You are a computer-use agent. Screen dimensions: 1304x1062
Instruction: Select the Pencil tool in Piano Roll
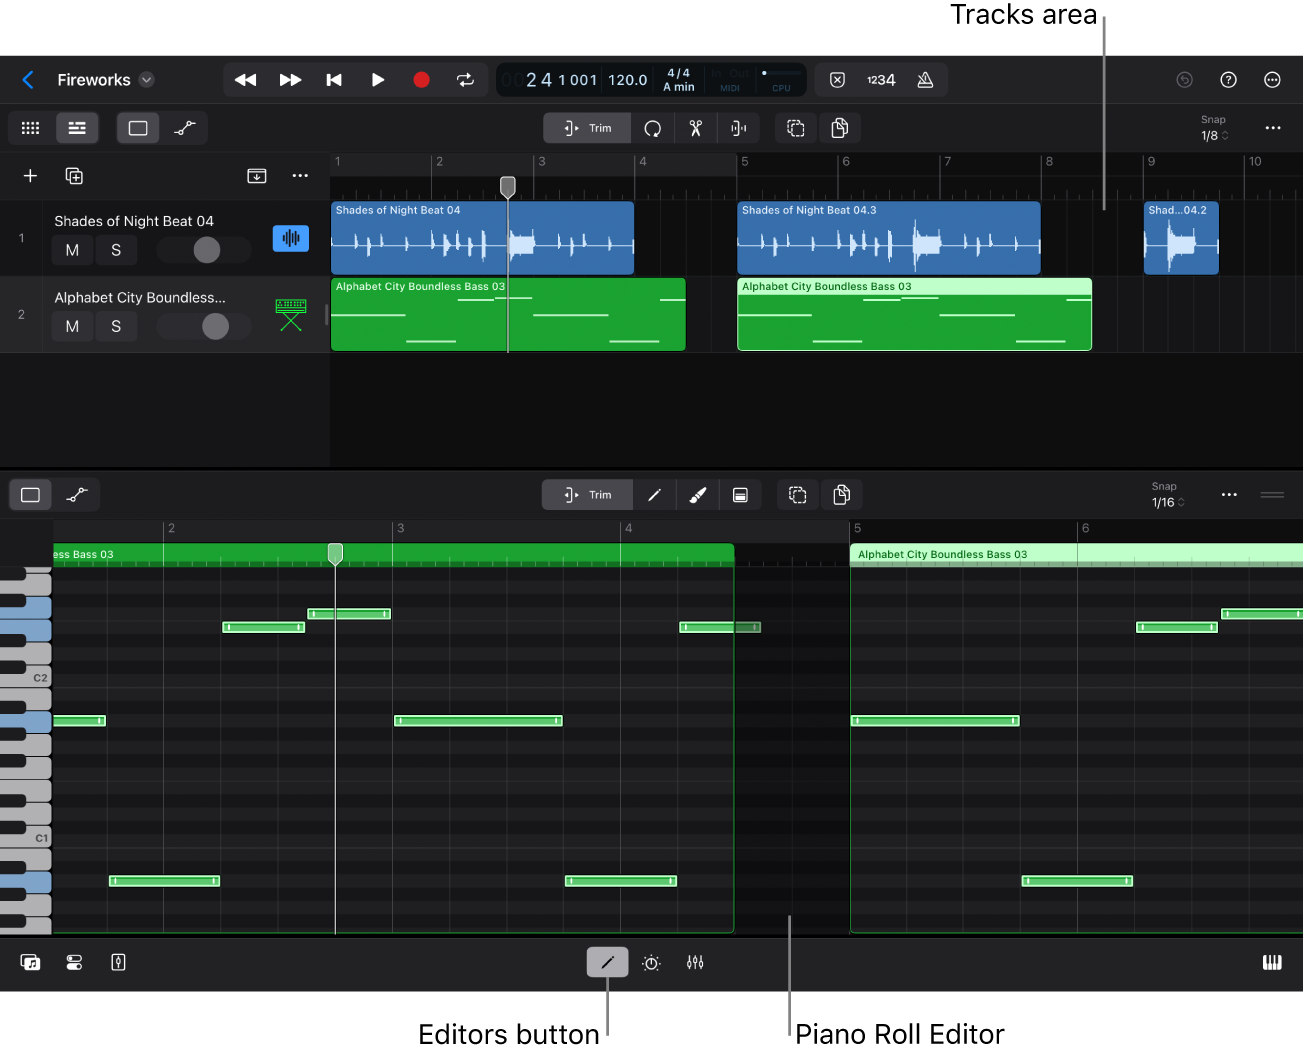click(655, 495)
